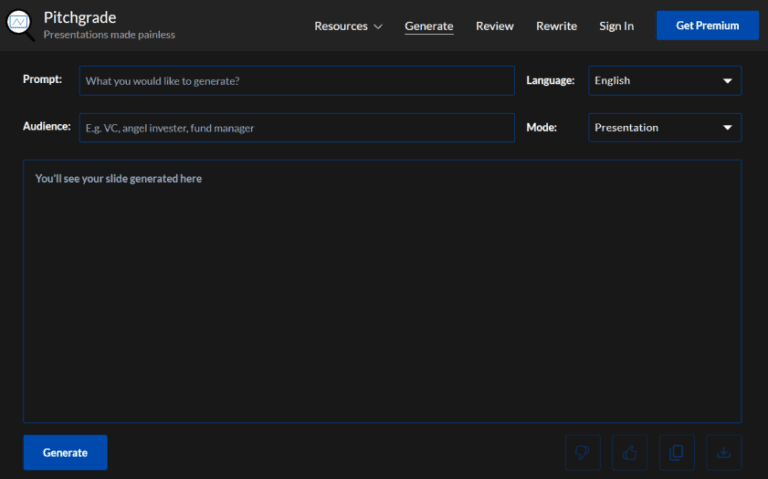Viewport: 768px width, 479px height.
Task: Open the Mode dropdown showing Presentation
Action: [665, 128]
